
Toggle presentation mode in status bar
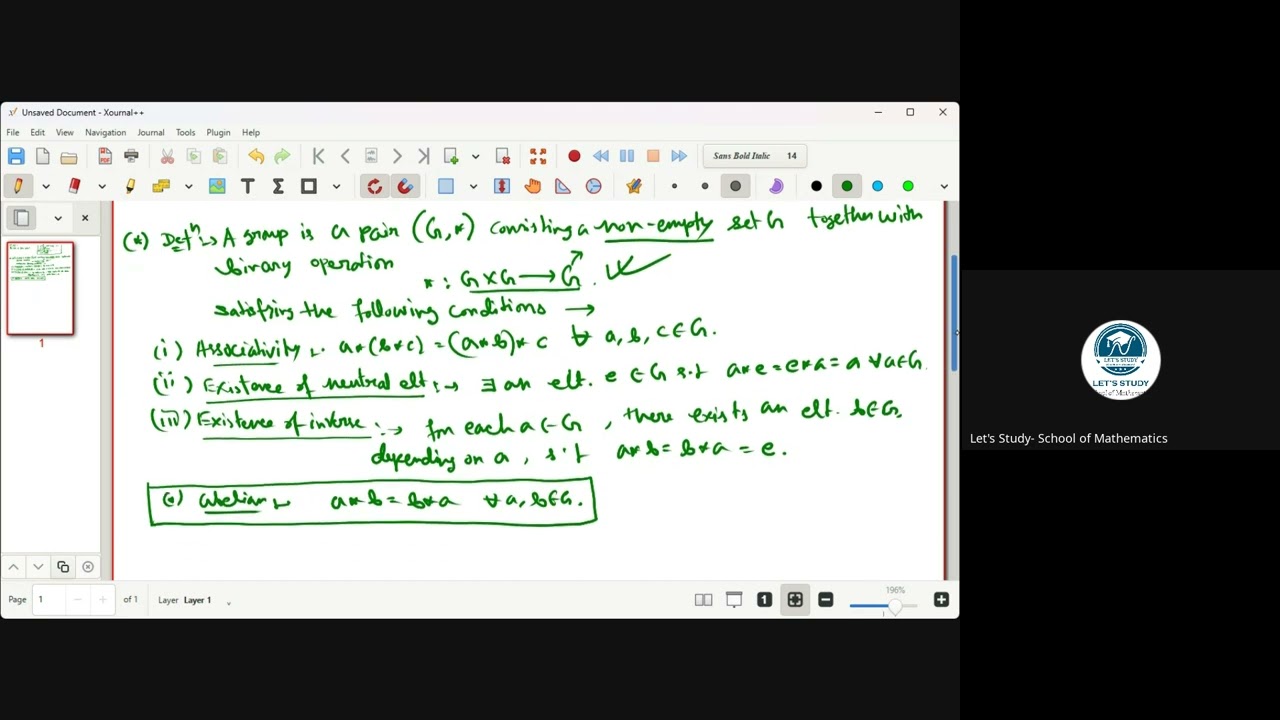coord(734,600)
